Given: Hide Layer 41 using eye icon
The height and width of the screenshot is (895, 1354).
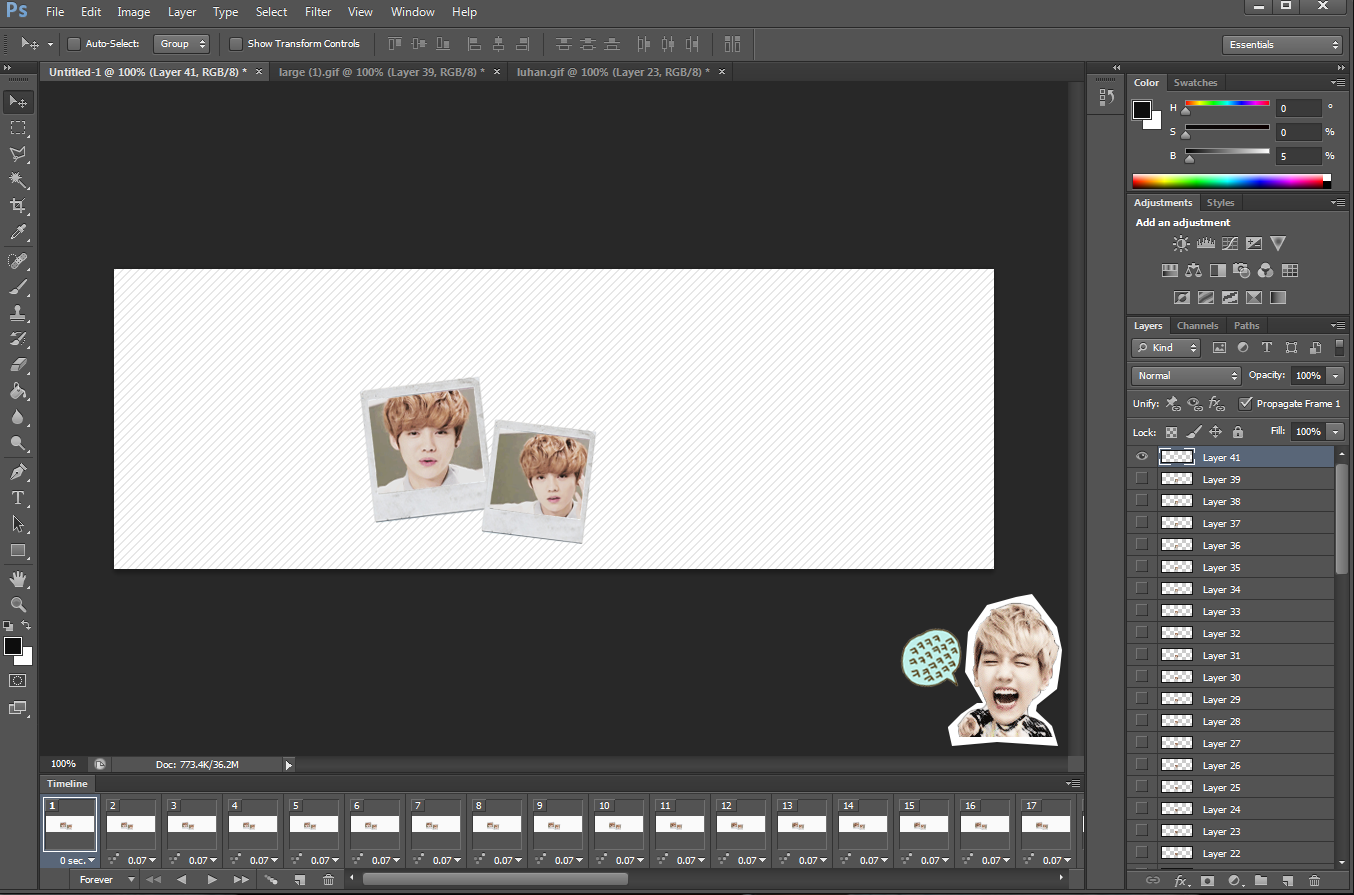Looking at the screenshot, I should (1142, 457).
